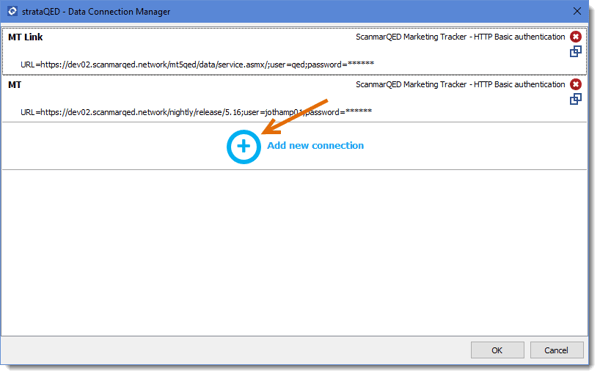Image resolution: width=600 pixels, height=376 pixels.
Task: Delete the MT connection
Action: click(576, 84)
